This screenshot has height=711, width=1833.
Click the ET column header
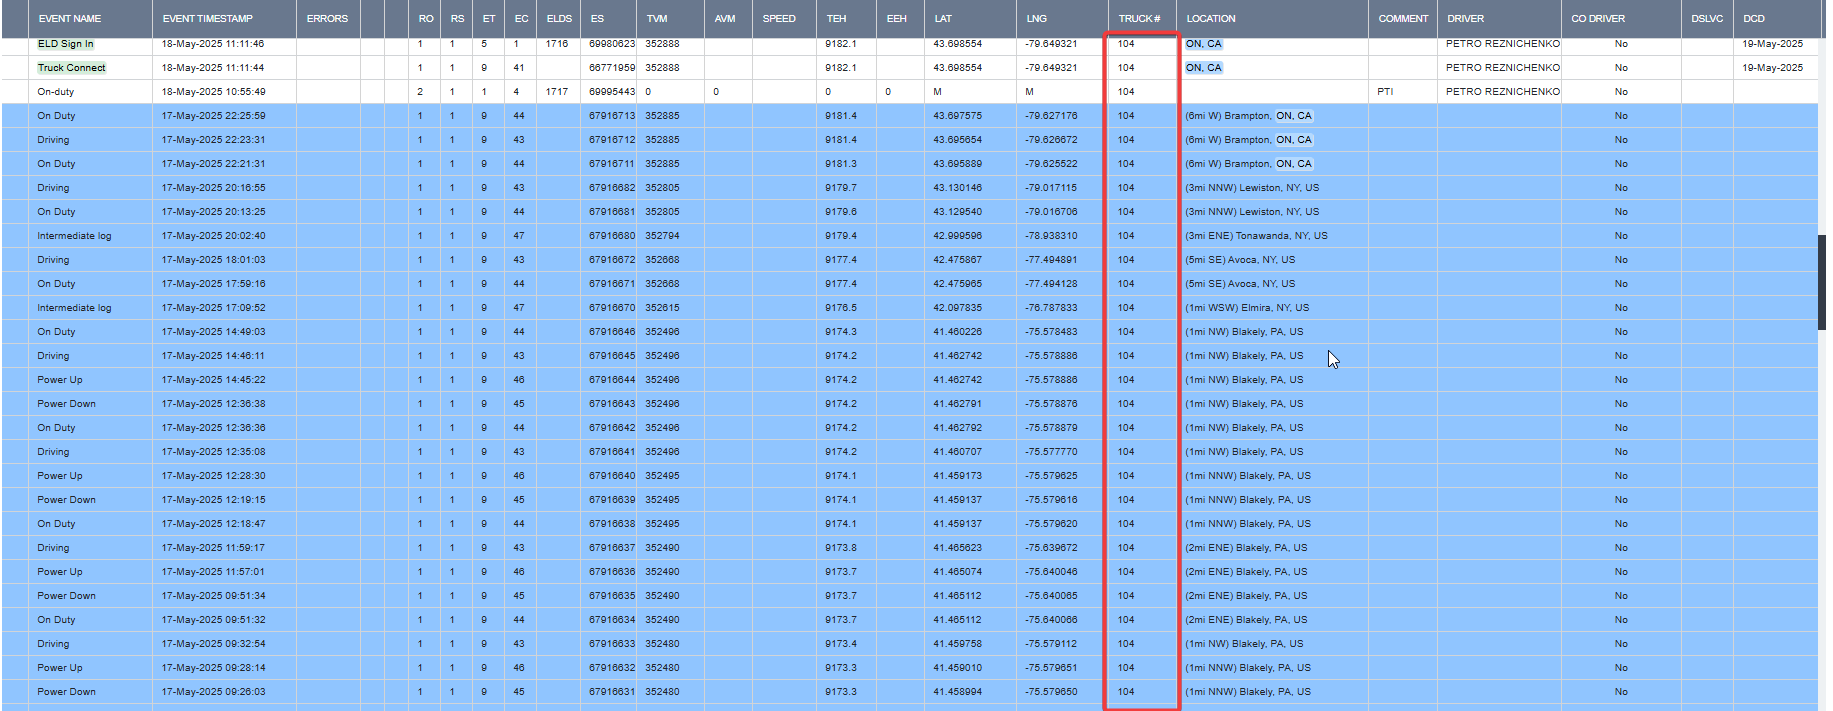pyautogui.click(x=489, y=19)
